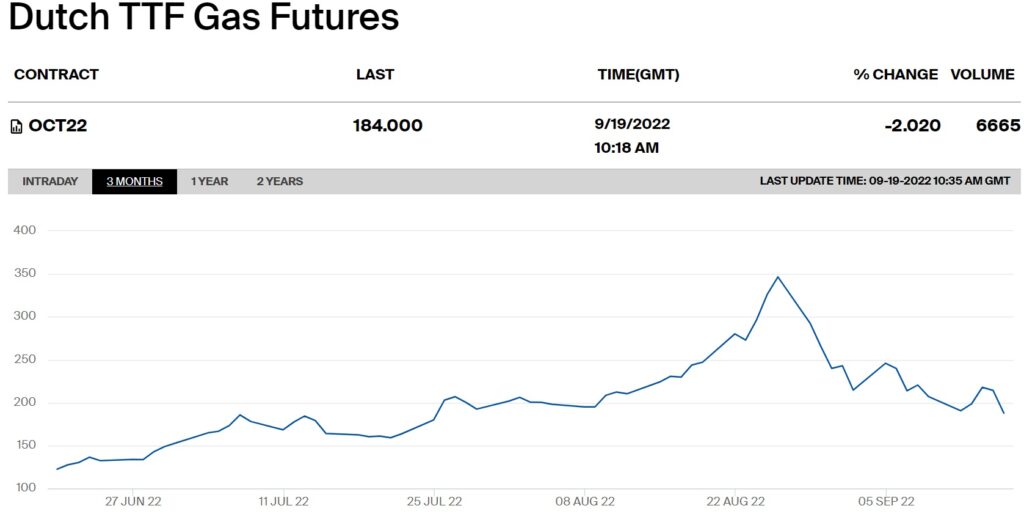Click the 05 SEP 22 date label
The image size is (1024, 514).
885,502
